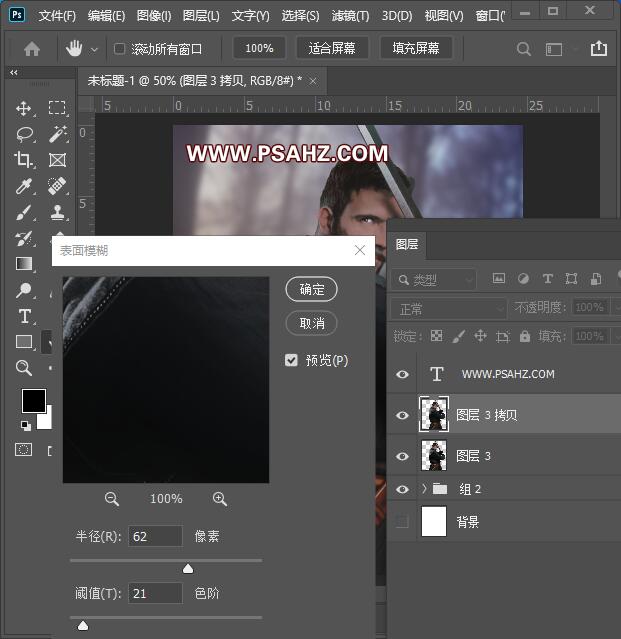Click the default colors reset icon
Viewport: 621px width, 639px height.
(26, 425)
